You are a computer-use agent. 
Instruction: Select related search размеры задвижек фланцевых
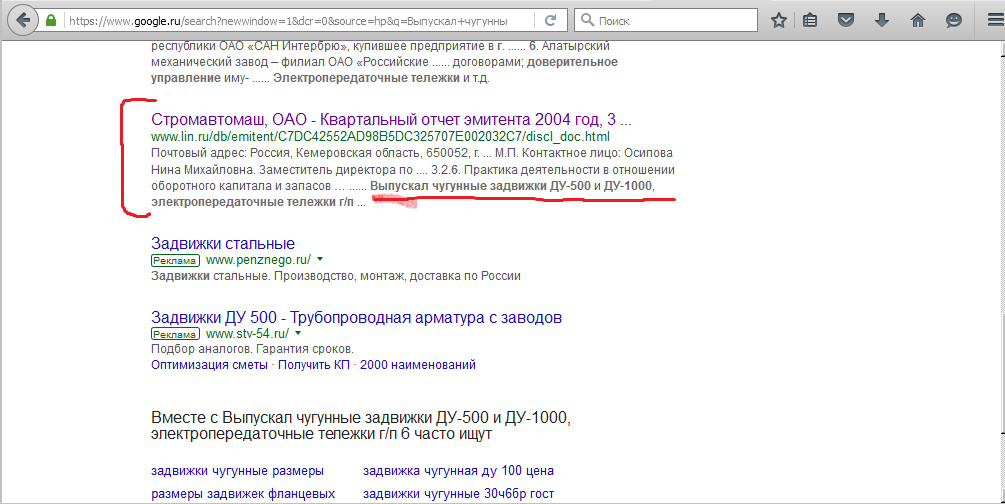[x=243, y=494]
